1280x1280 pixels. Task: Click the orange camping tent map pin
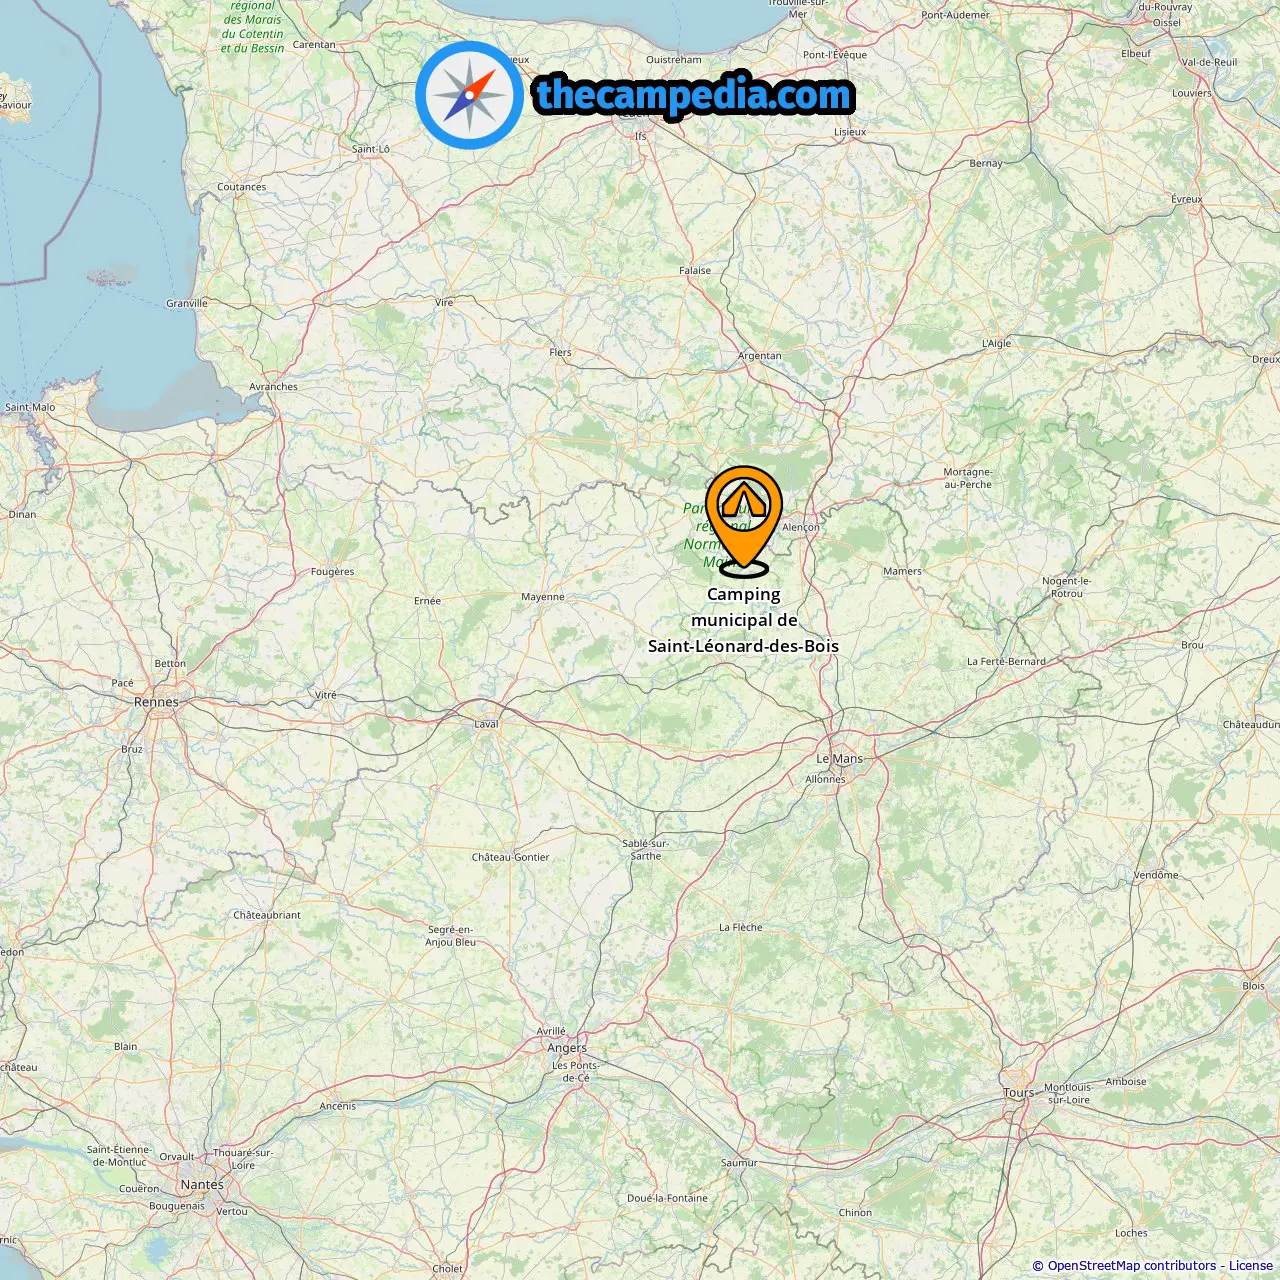[744, 520]
